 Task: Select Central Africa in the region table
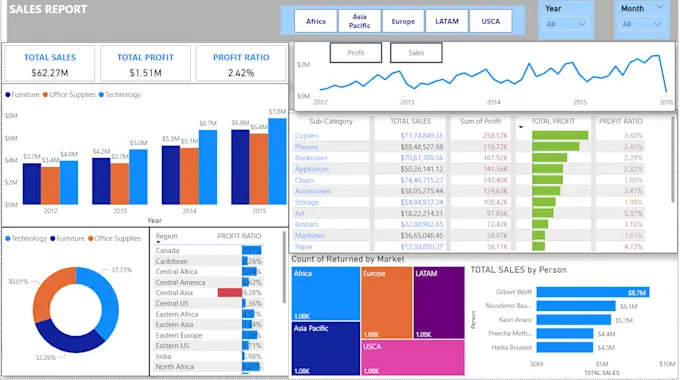pyautogui.click(x=208, y=272)
